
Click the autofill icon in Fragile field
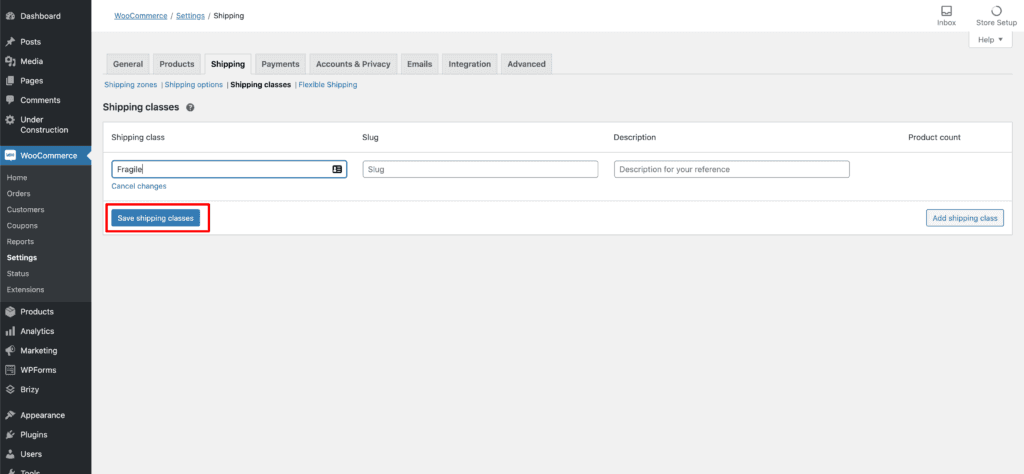337,169
